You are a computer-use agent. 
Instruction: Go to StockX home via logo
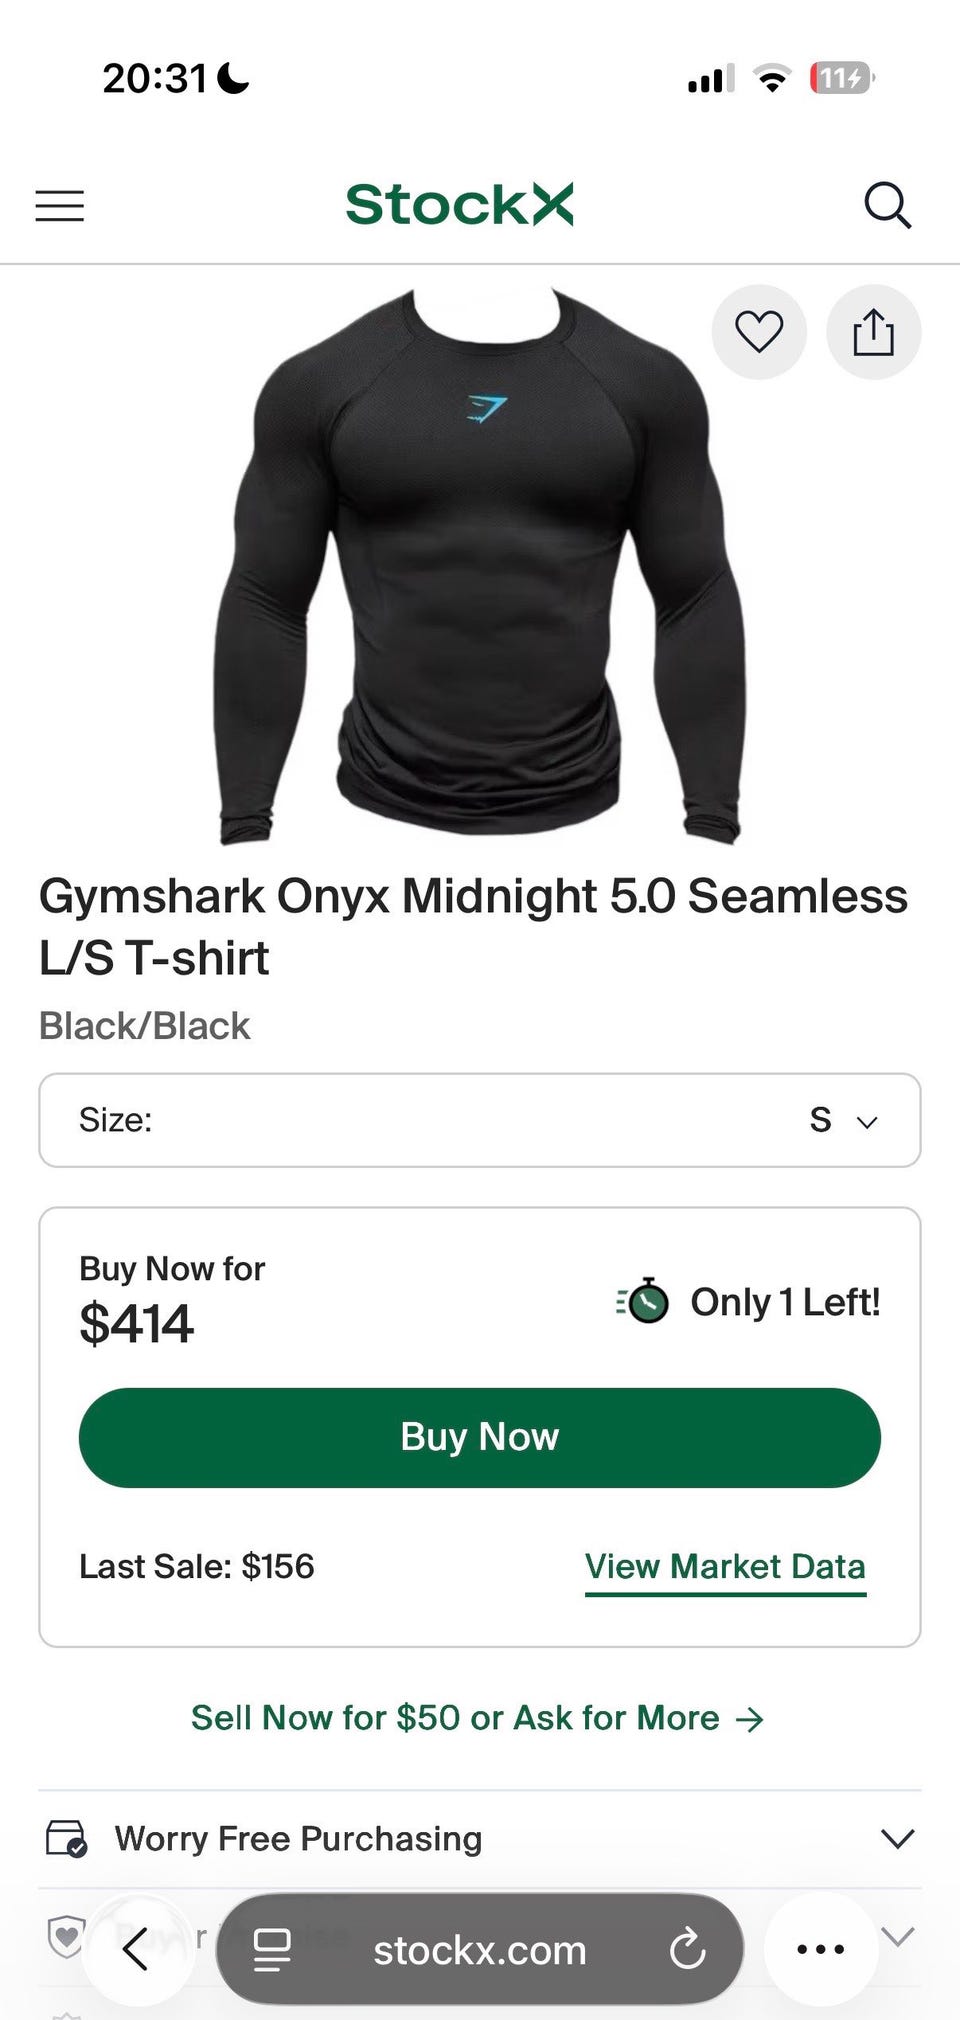click(459, 205)
